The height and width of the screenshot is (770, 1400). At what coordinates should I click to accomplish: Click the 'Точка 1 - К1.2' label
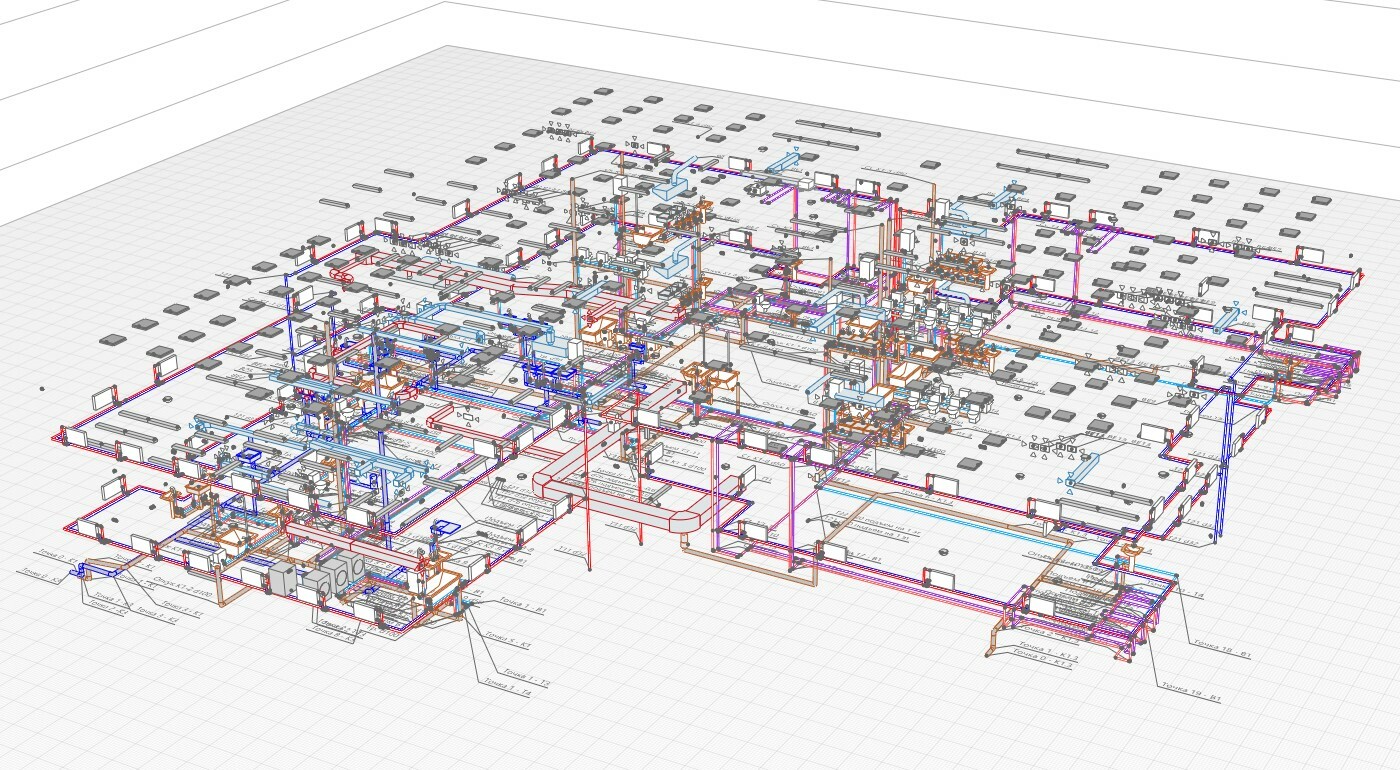click(1048, 651)
